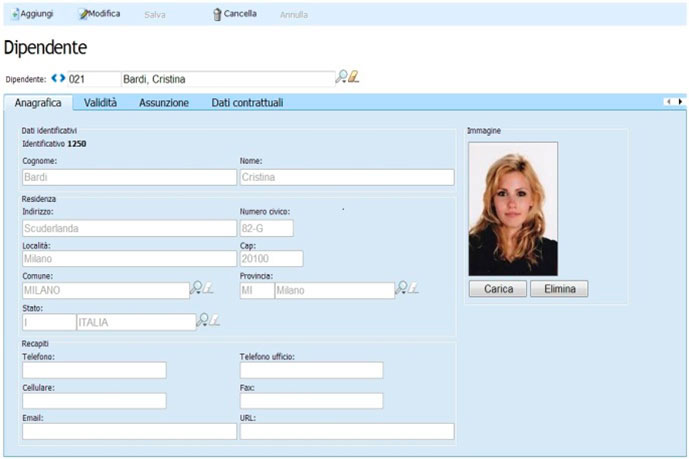689x459 pixels.
Task: Switch to the Anagrafica tab
Action: (x=38, y=103)
